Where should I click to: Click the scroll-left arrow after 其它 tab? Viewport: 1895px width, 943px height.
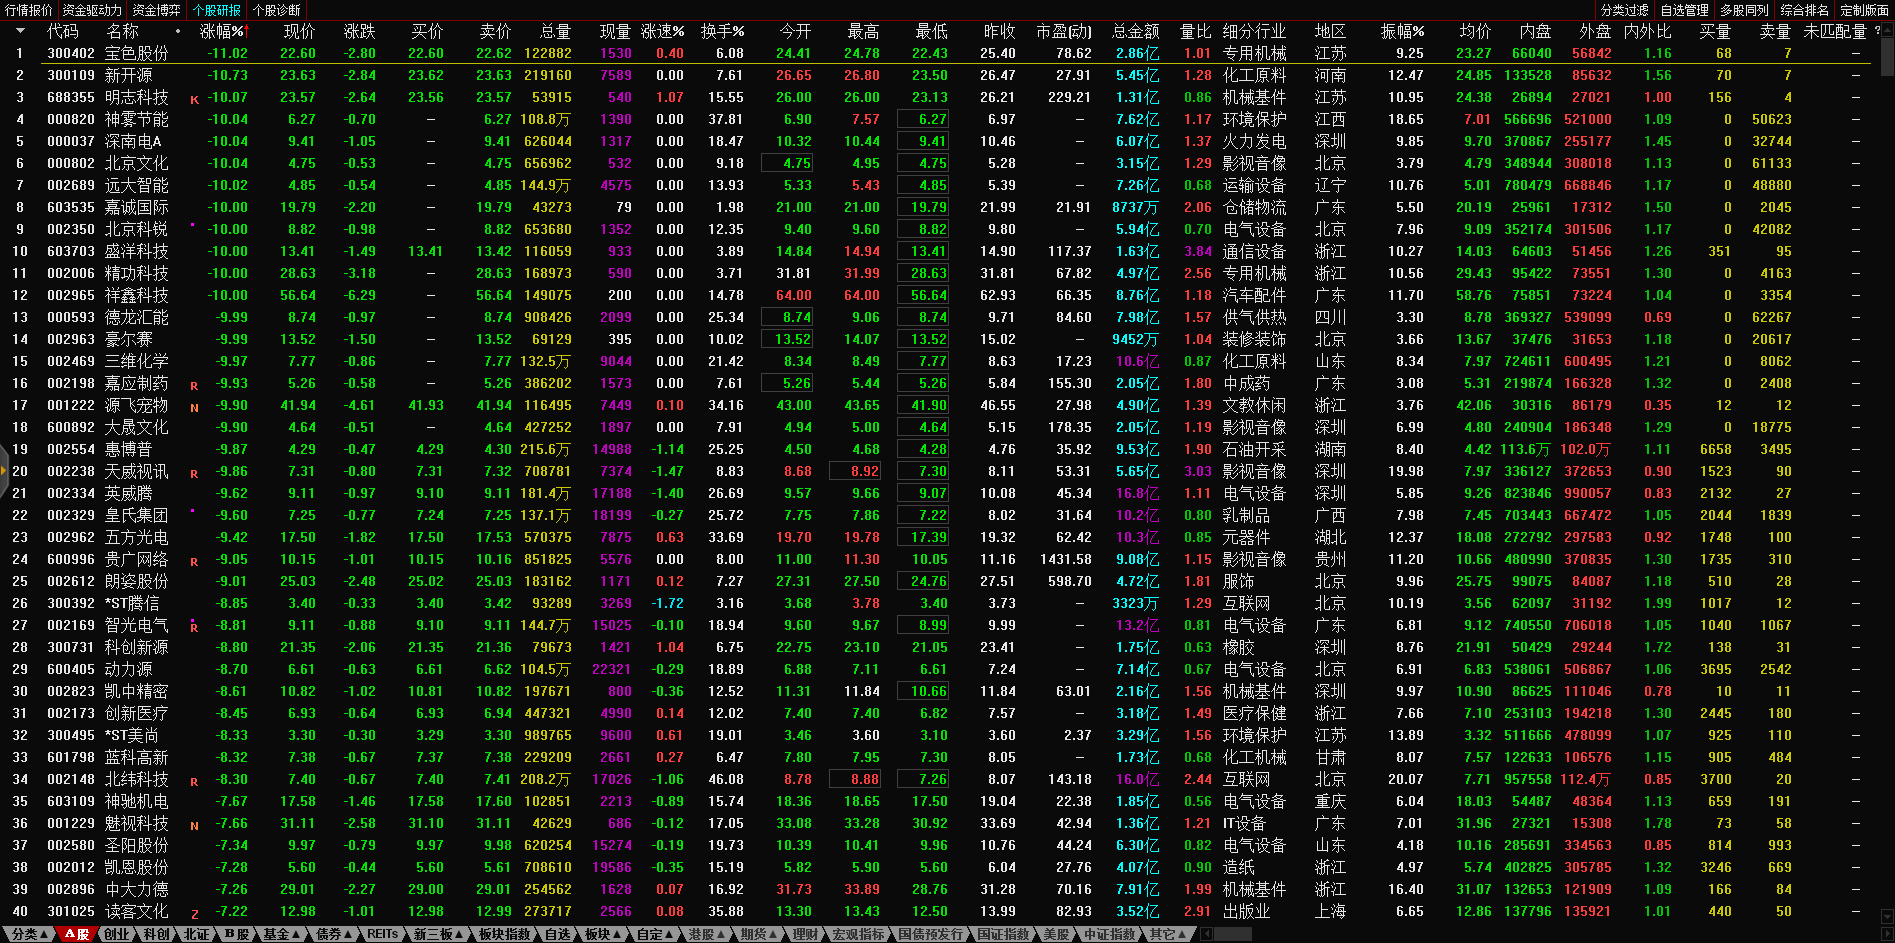(1207, 934)
